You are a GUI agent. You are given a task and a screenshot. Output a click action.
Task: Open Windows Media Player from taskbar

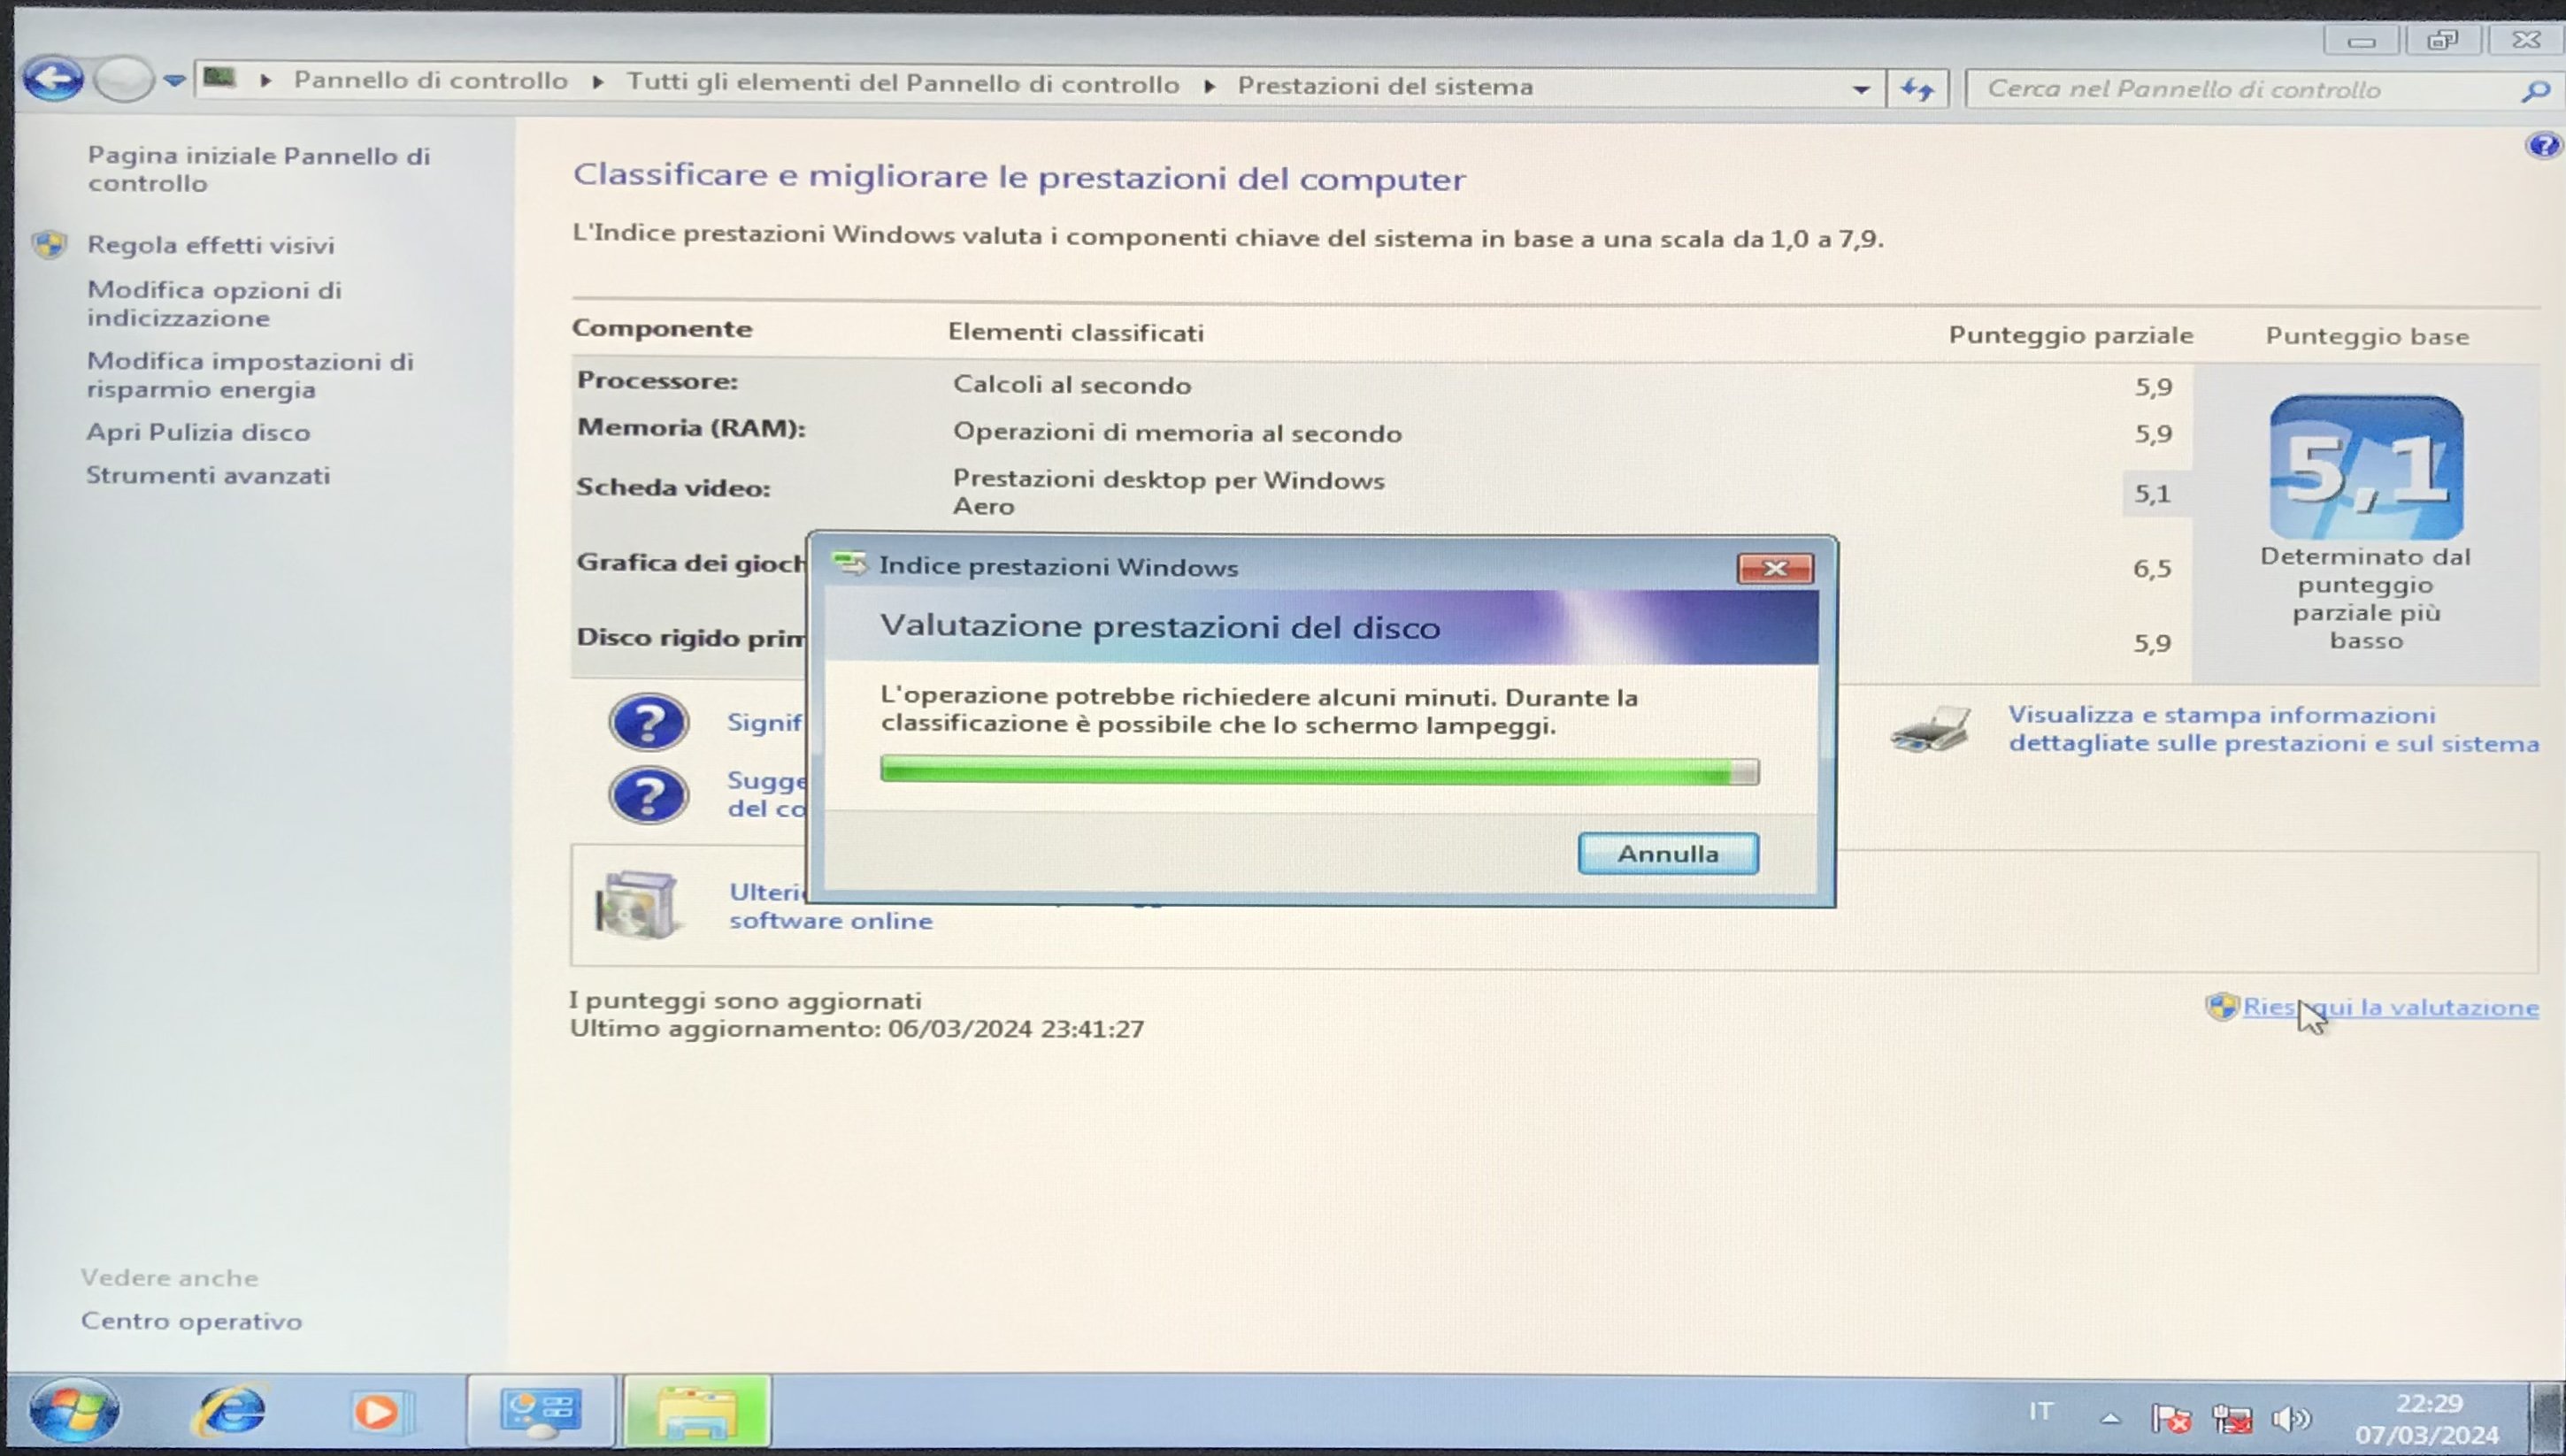coord(378,1412)
